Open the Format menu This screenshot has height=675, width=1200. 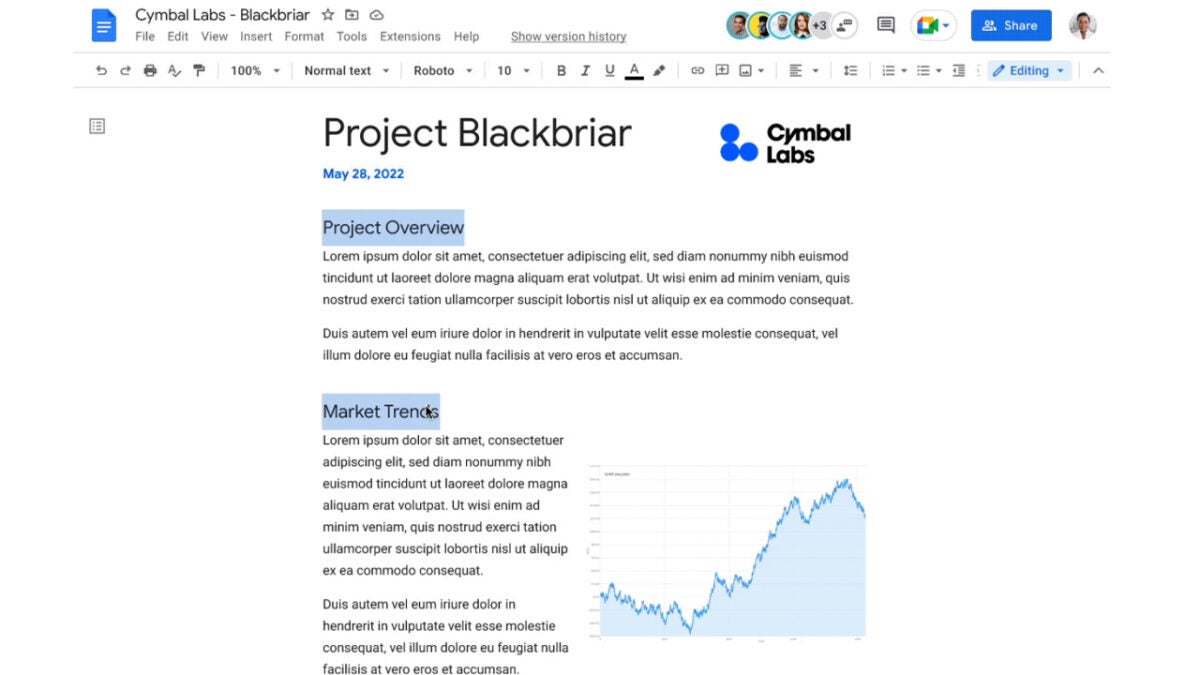click(x=304, y=35)
